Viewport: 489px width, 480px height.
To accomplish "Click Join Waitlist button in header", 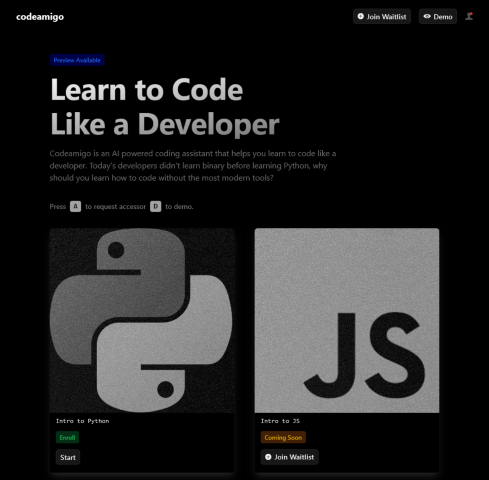I will [x=382, y=17].
